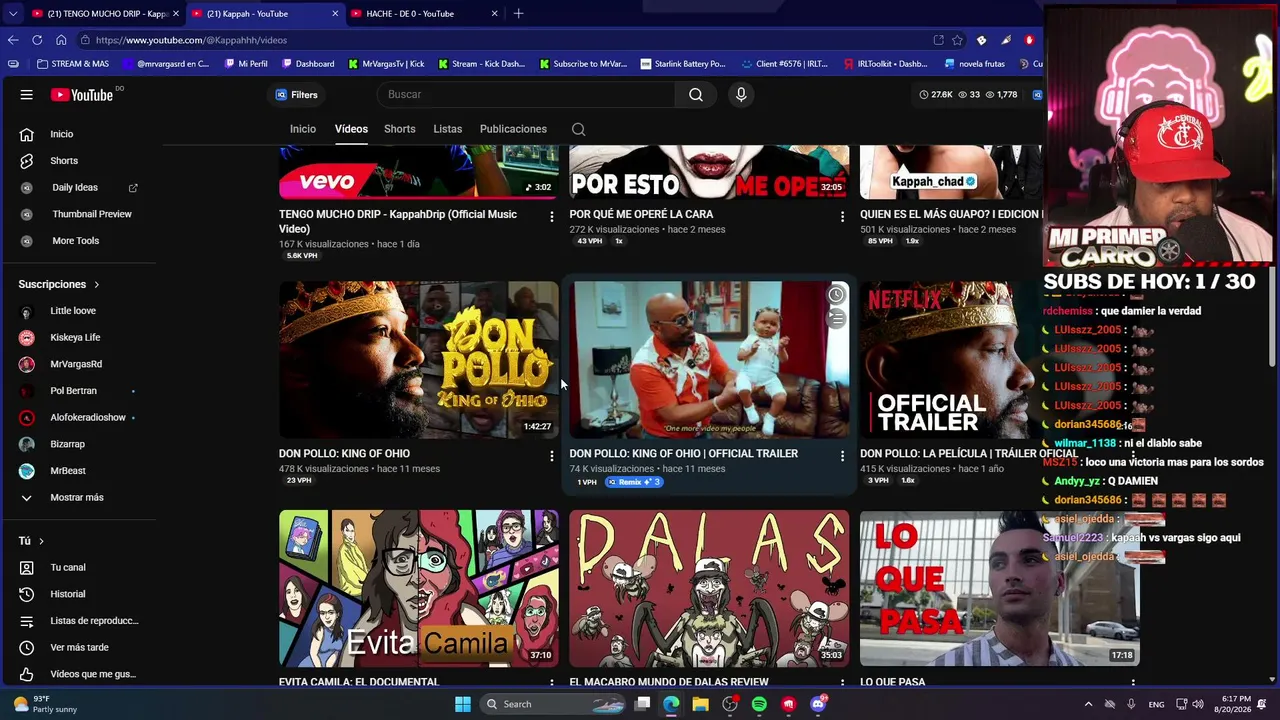
Task: Open the tab list dropdown arrow
Action: click(13, 14)
